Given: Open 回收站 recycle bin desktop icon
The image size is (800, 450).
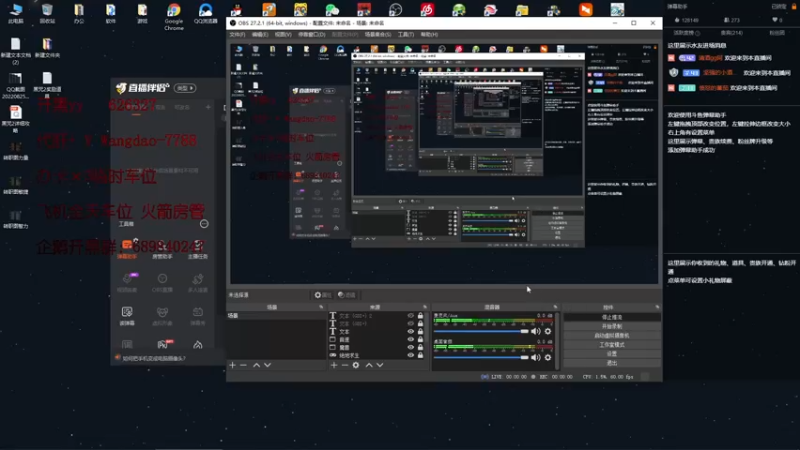Looking at the screenshot, I should [x=47, y=14].
